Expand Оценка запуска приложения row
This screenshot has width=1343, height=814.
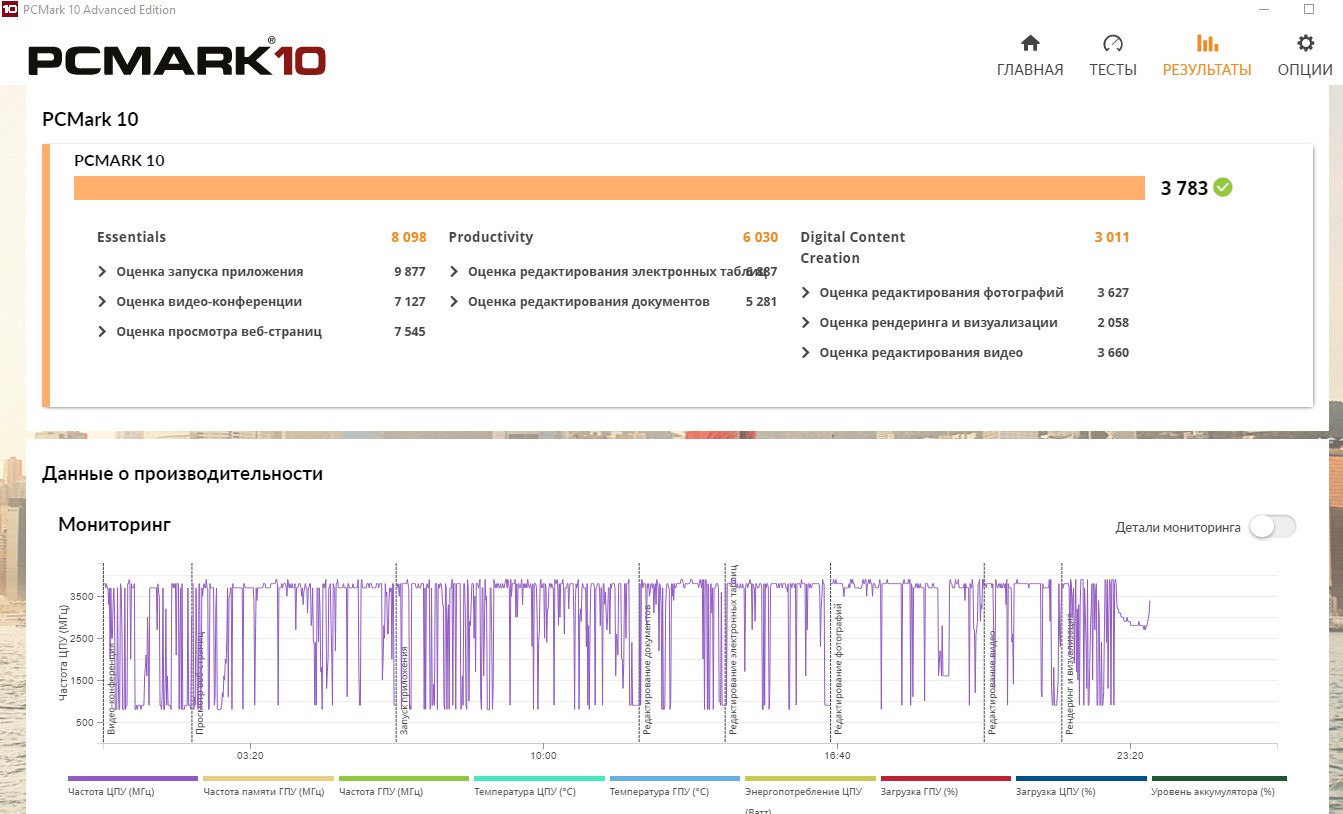pos(103,272)
